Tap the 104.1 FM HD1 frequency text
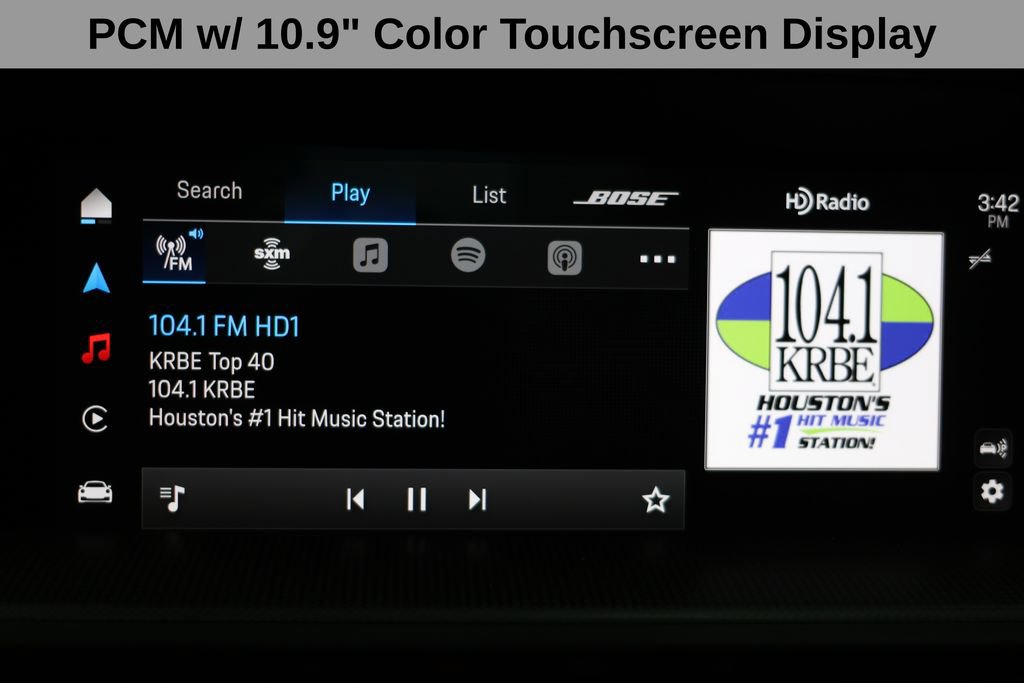The width and height of the screenshot is (1024, 683). [x=224, y=326]
